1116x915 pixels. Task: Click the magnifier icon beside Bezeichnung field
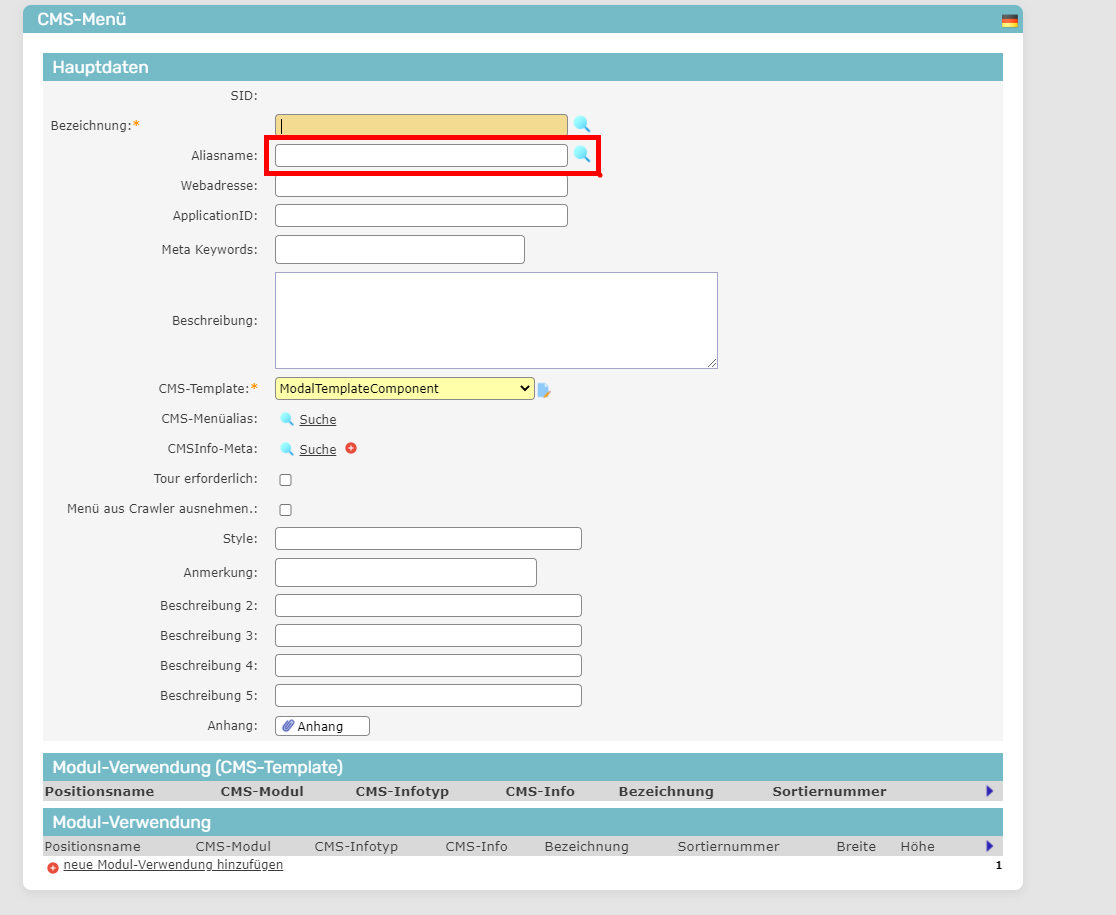click(581, 124)
